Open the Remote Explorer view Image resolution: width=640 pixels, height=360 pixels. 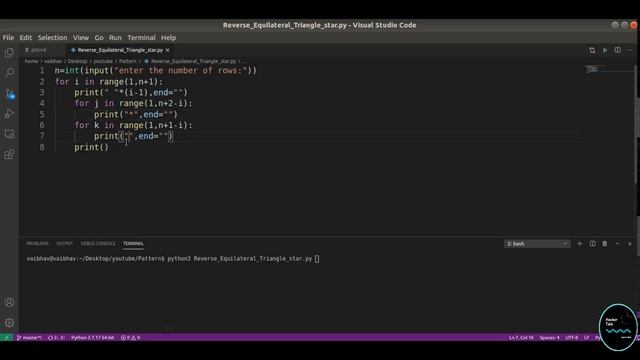coord(9,134)
